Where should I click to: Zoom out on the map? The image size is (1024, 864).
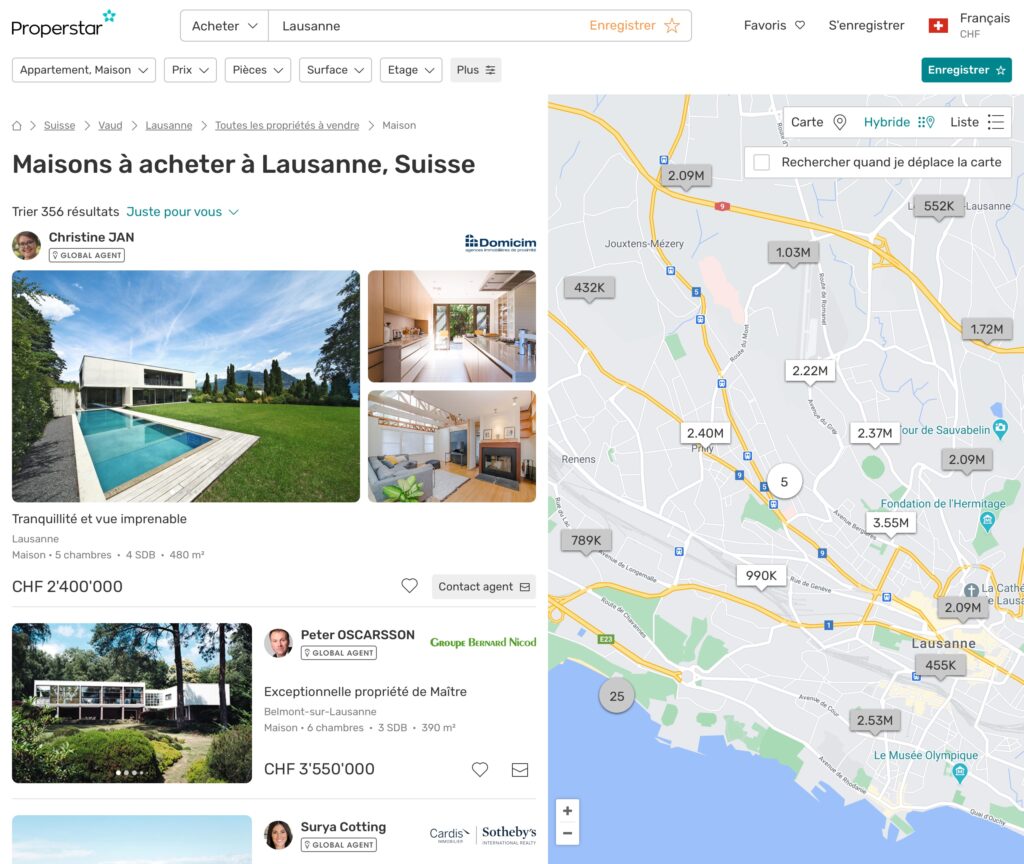pos(568,833)
